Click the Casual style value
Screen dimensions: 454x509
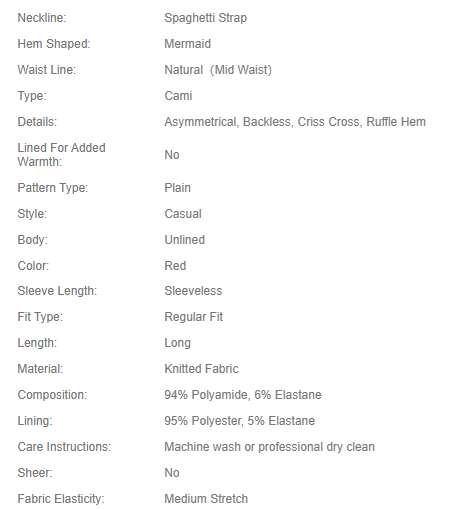[x=183, y=214]
